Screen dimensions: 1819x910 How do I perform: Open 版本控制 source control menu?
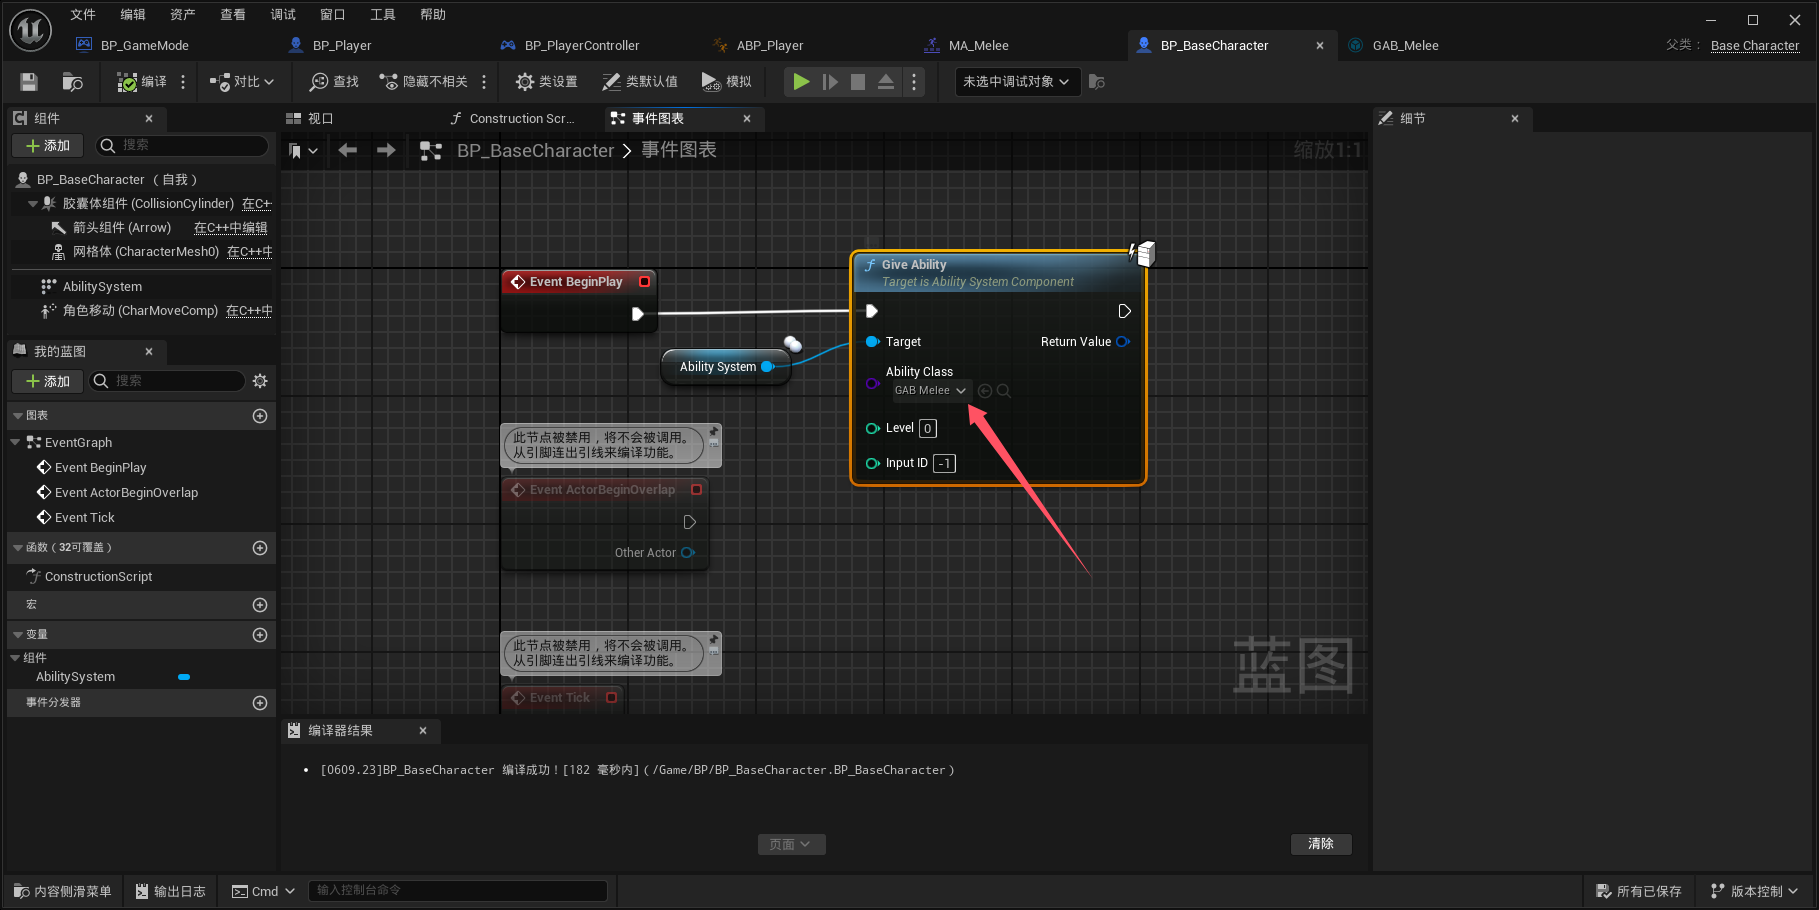pyautogui.click(x=1755, y=891)
